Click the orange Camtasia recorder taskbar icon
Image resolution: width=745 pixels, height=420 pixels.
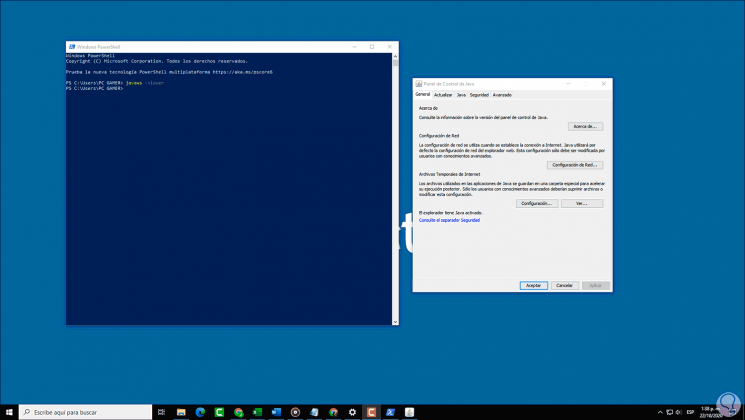tap(371, 412)
